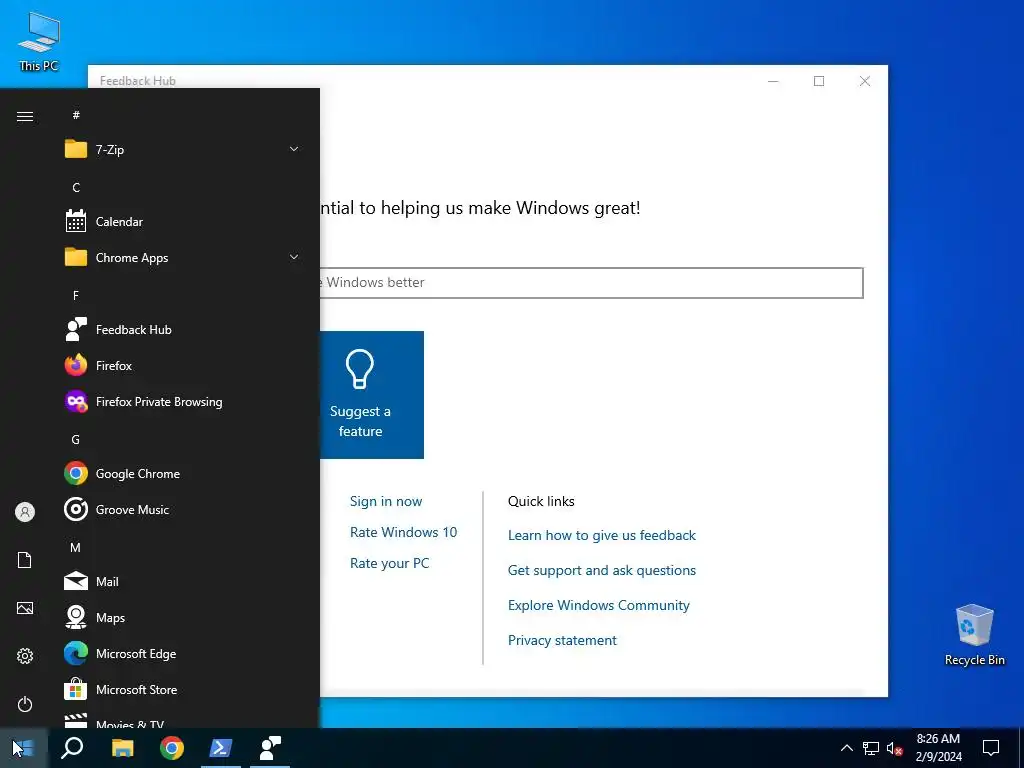Image resolution: width=1024 pixels, height=768 pixels.
Task: Open Microsoft Store from Start menu
Action: point(184,690)
